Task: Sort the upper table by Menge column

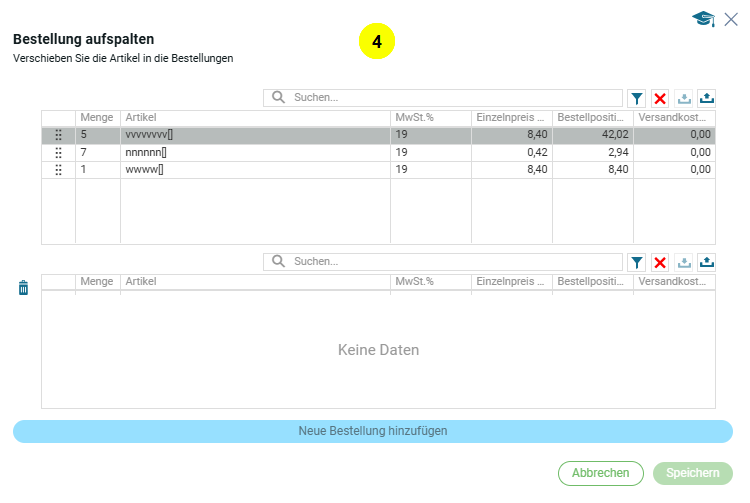Action: tap(97, 117)
